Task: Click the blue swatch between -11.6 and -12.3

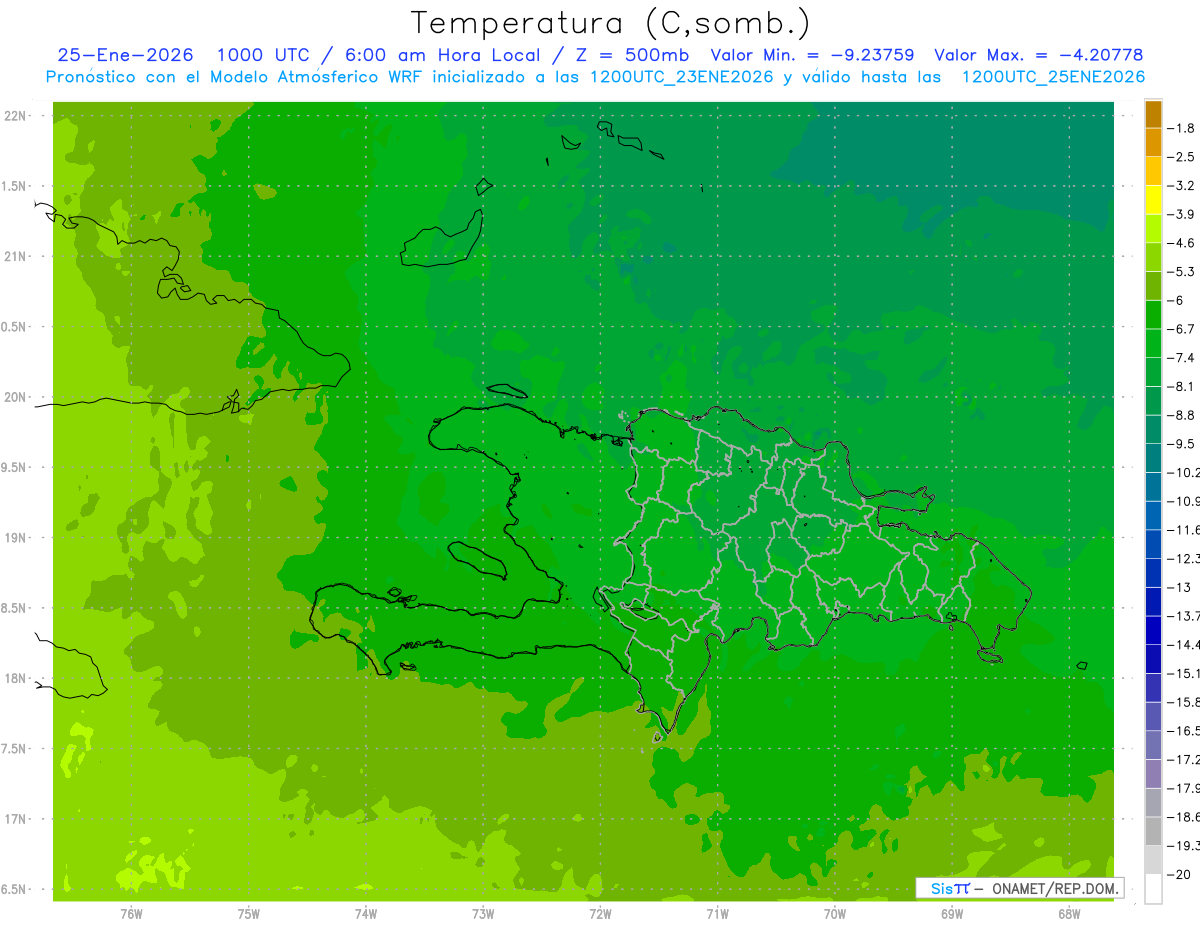Action: pyautogui.click(x=1153, y=544)
